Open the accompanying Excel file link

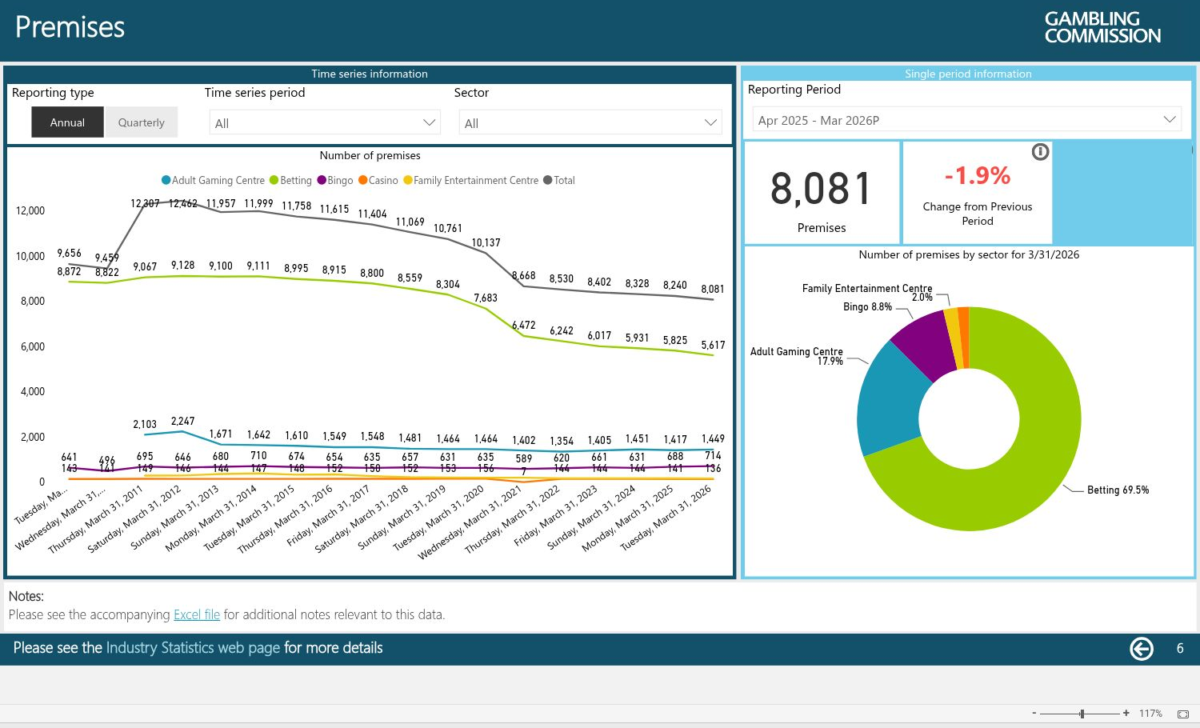pos(197,615)
